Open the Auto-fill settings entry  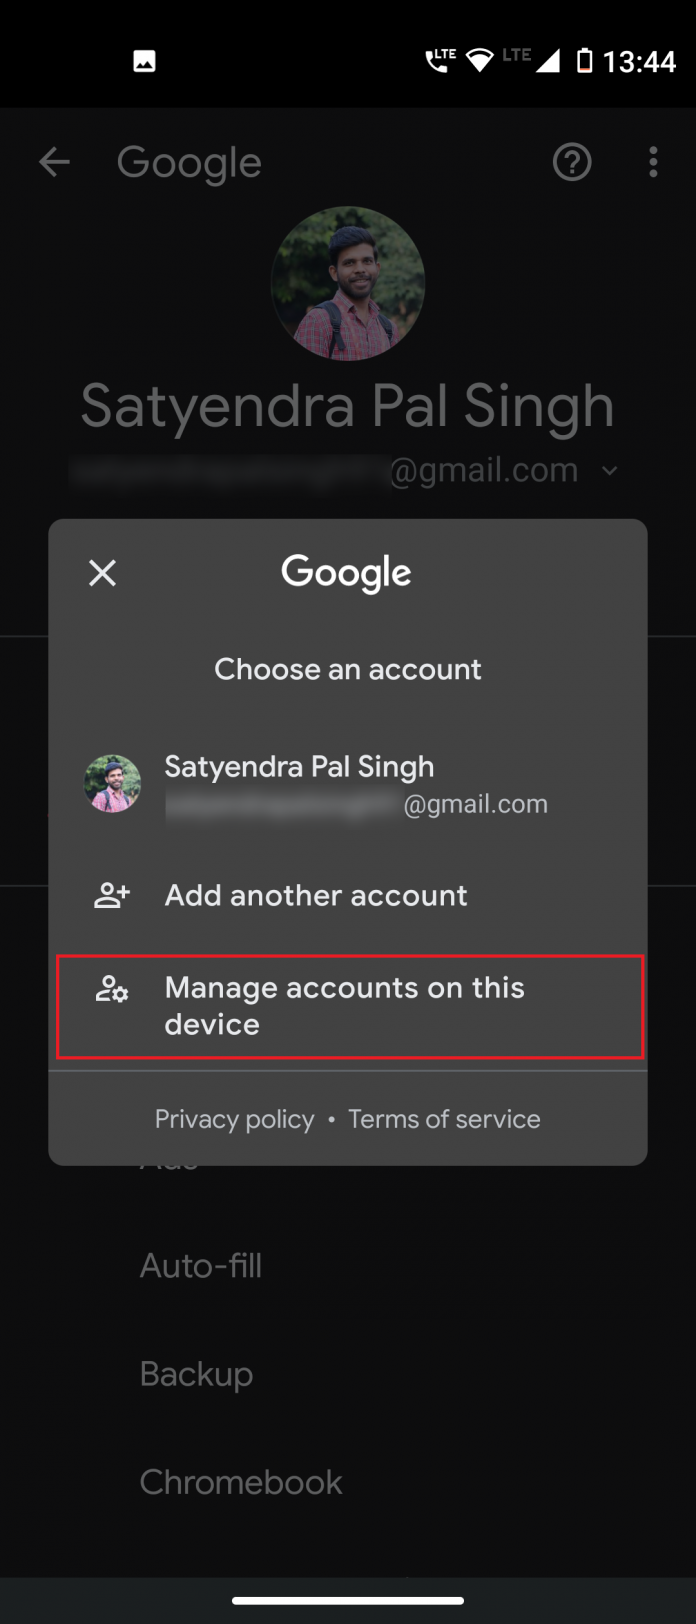click(x=200, y=1265)
